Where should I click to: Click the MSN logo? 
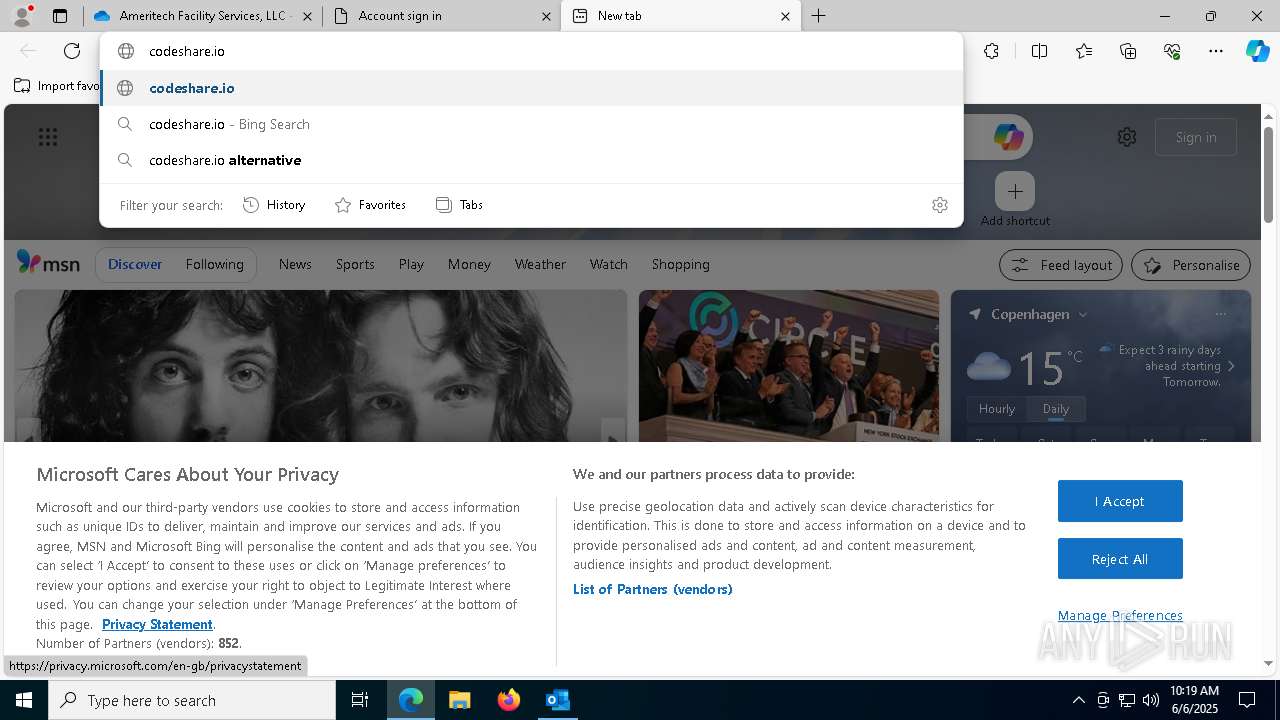(48, 263)
